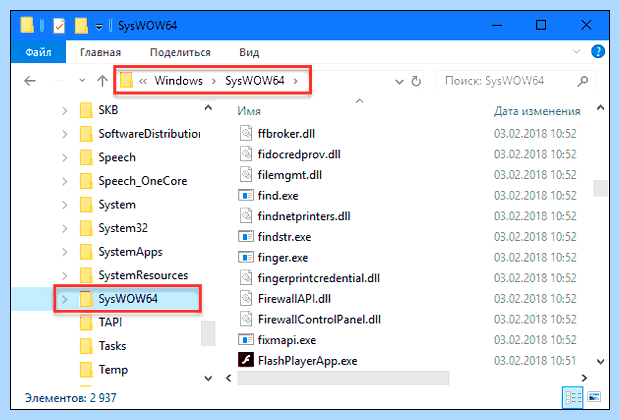The image size is (620, 420).
Task: Select the FlashPlayerApp.exe Flash icon
Action: click(246, 360)
